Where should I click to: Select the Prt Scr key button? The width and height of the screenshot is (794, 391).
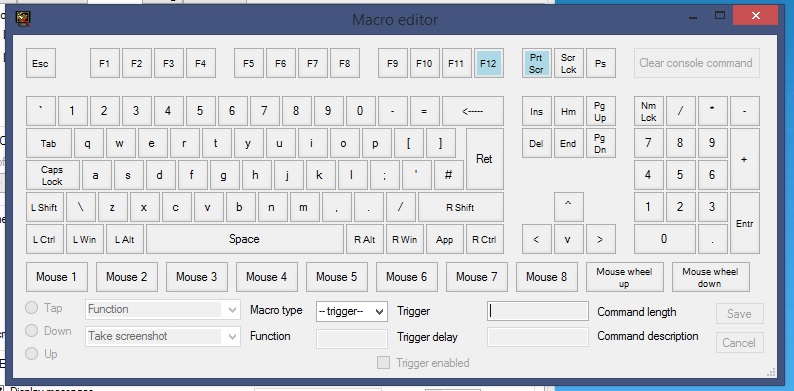pos(536,63)
